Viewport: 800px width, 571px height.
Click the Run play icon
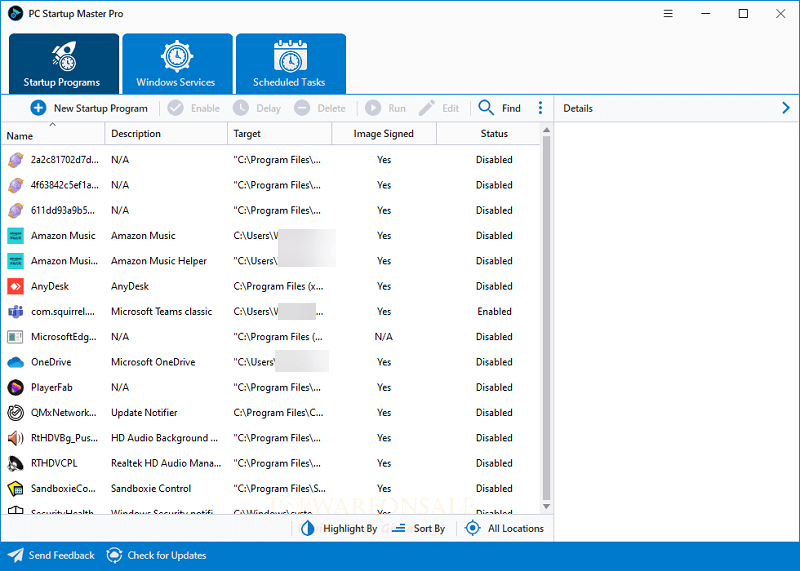373,108
